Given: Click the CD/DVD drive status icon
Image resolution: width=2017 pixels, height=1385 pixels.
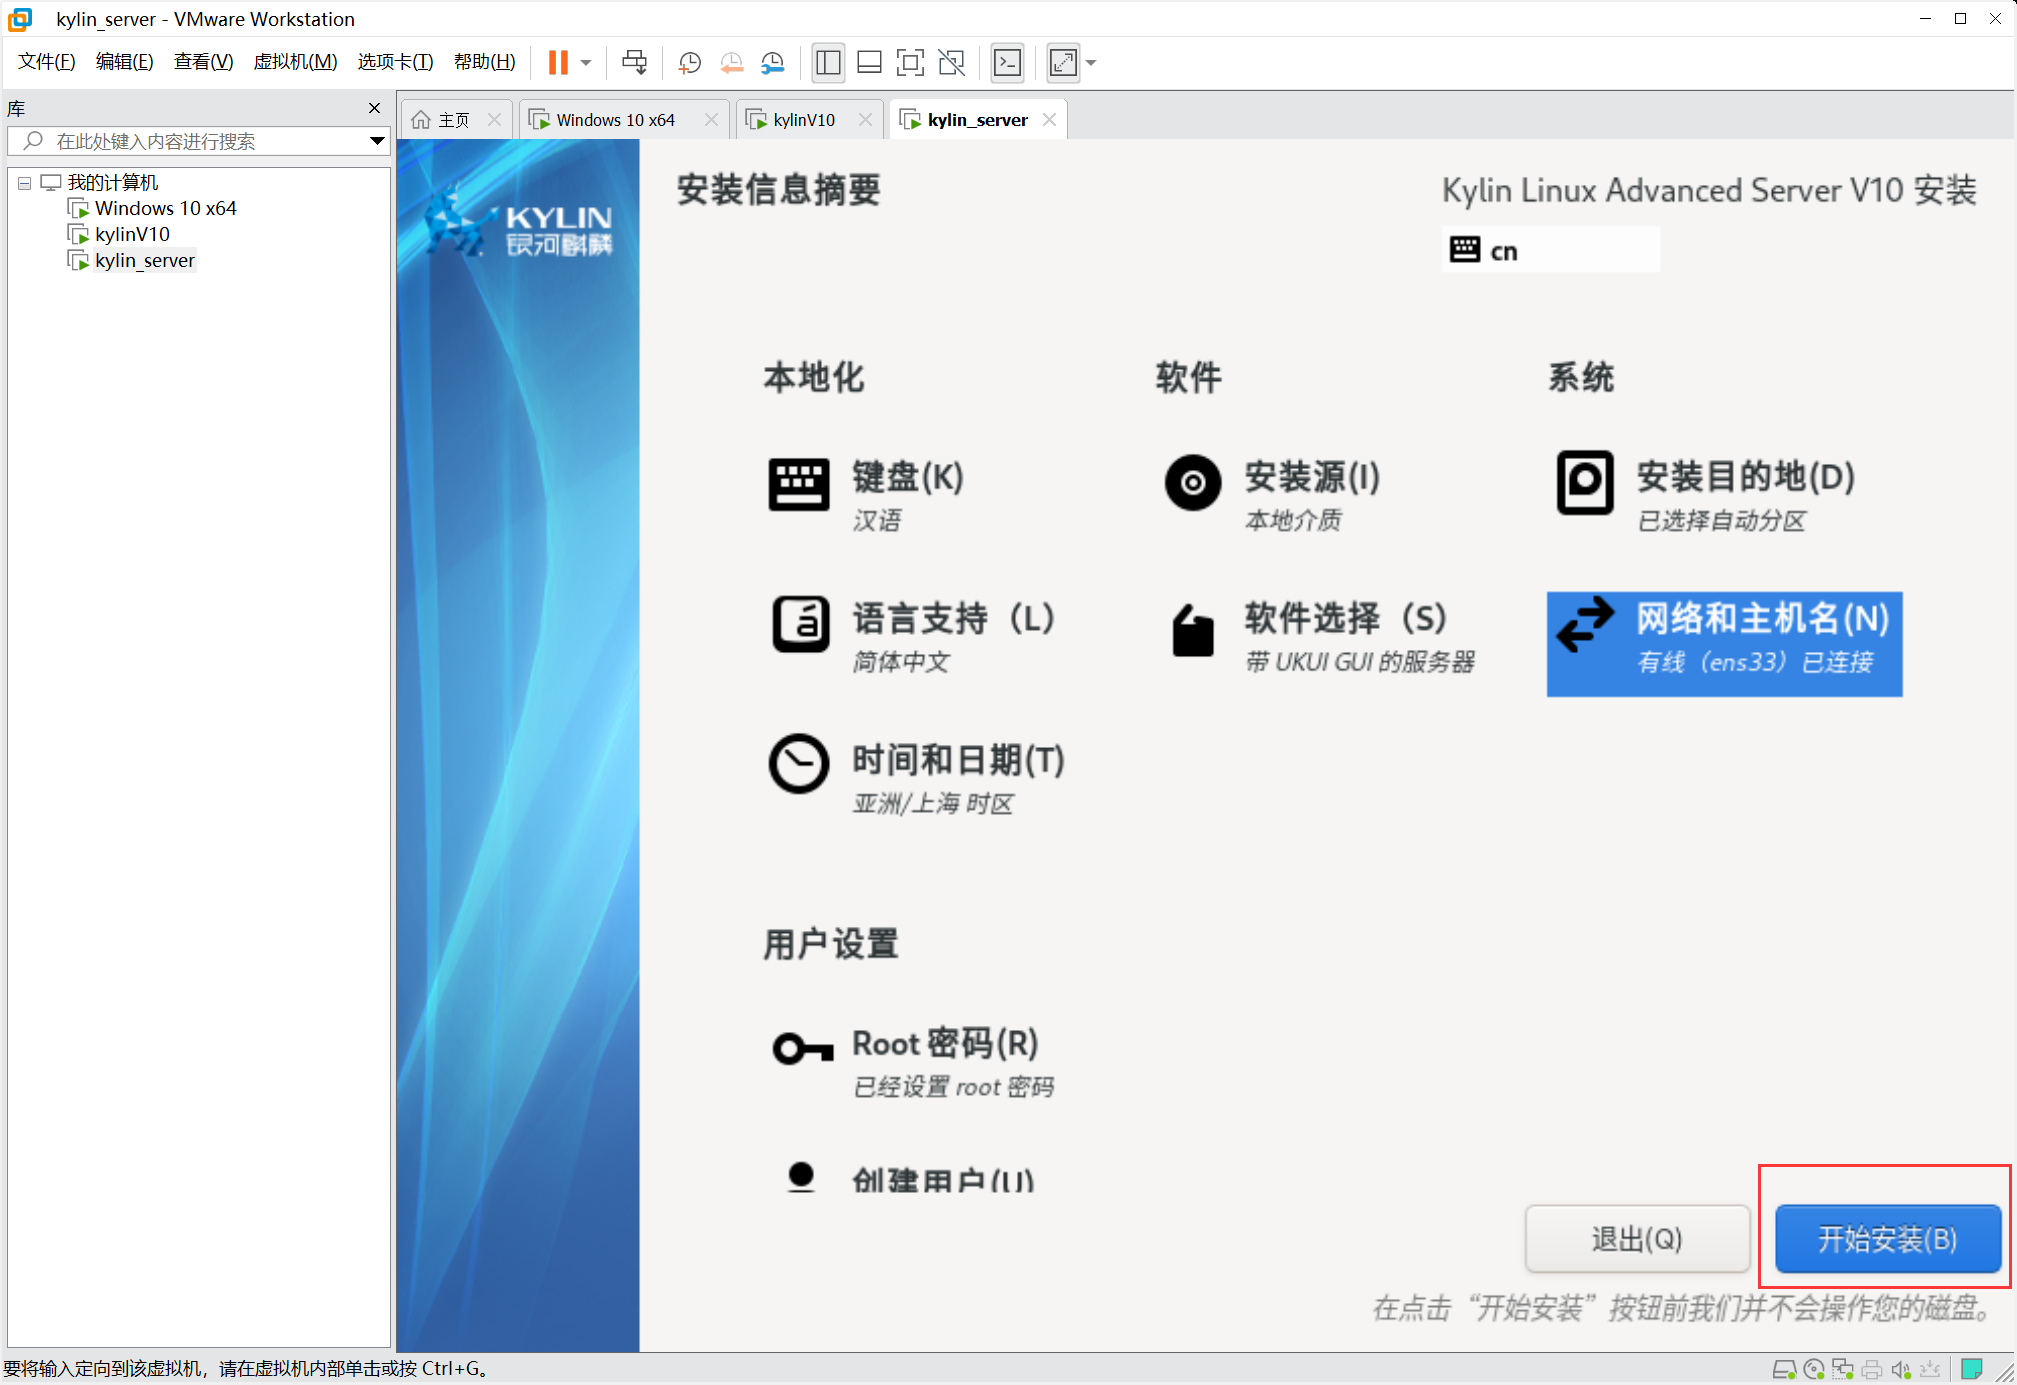Looking at the screenshot, I should (1814, 1369).
